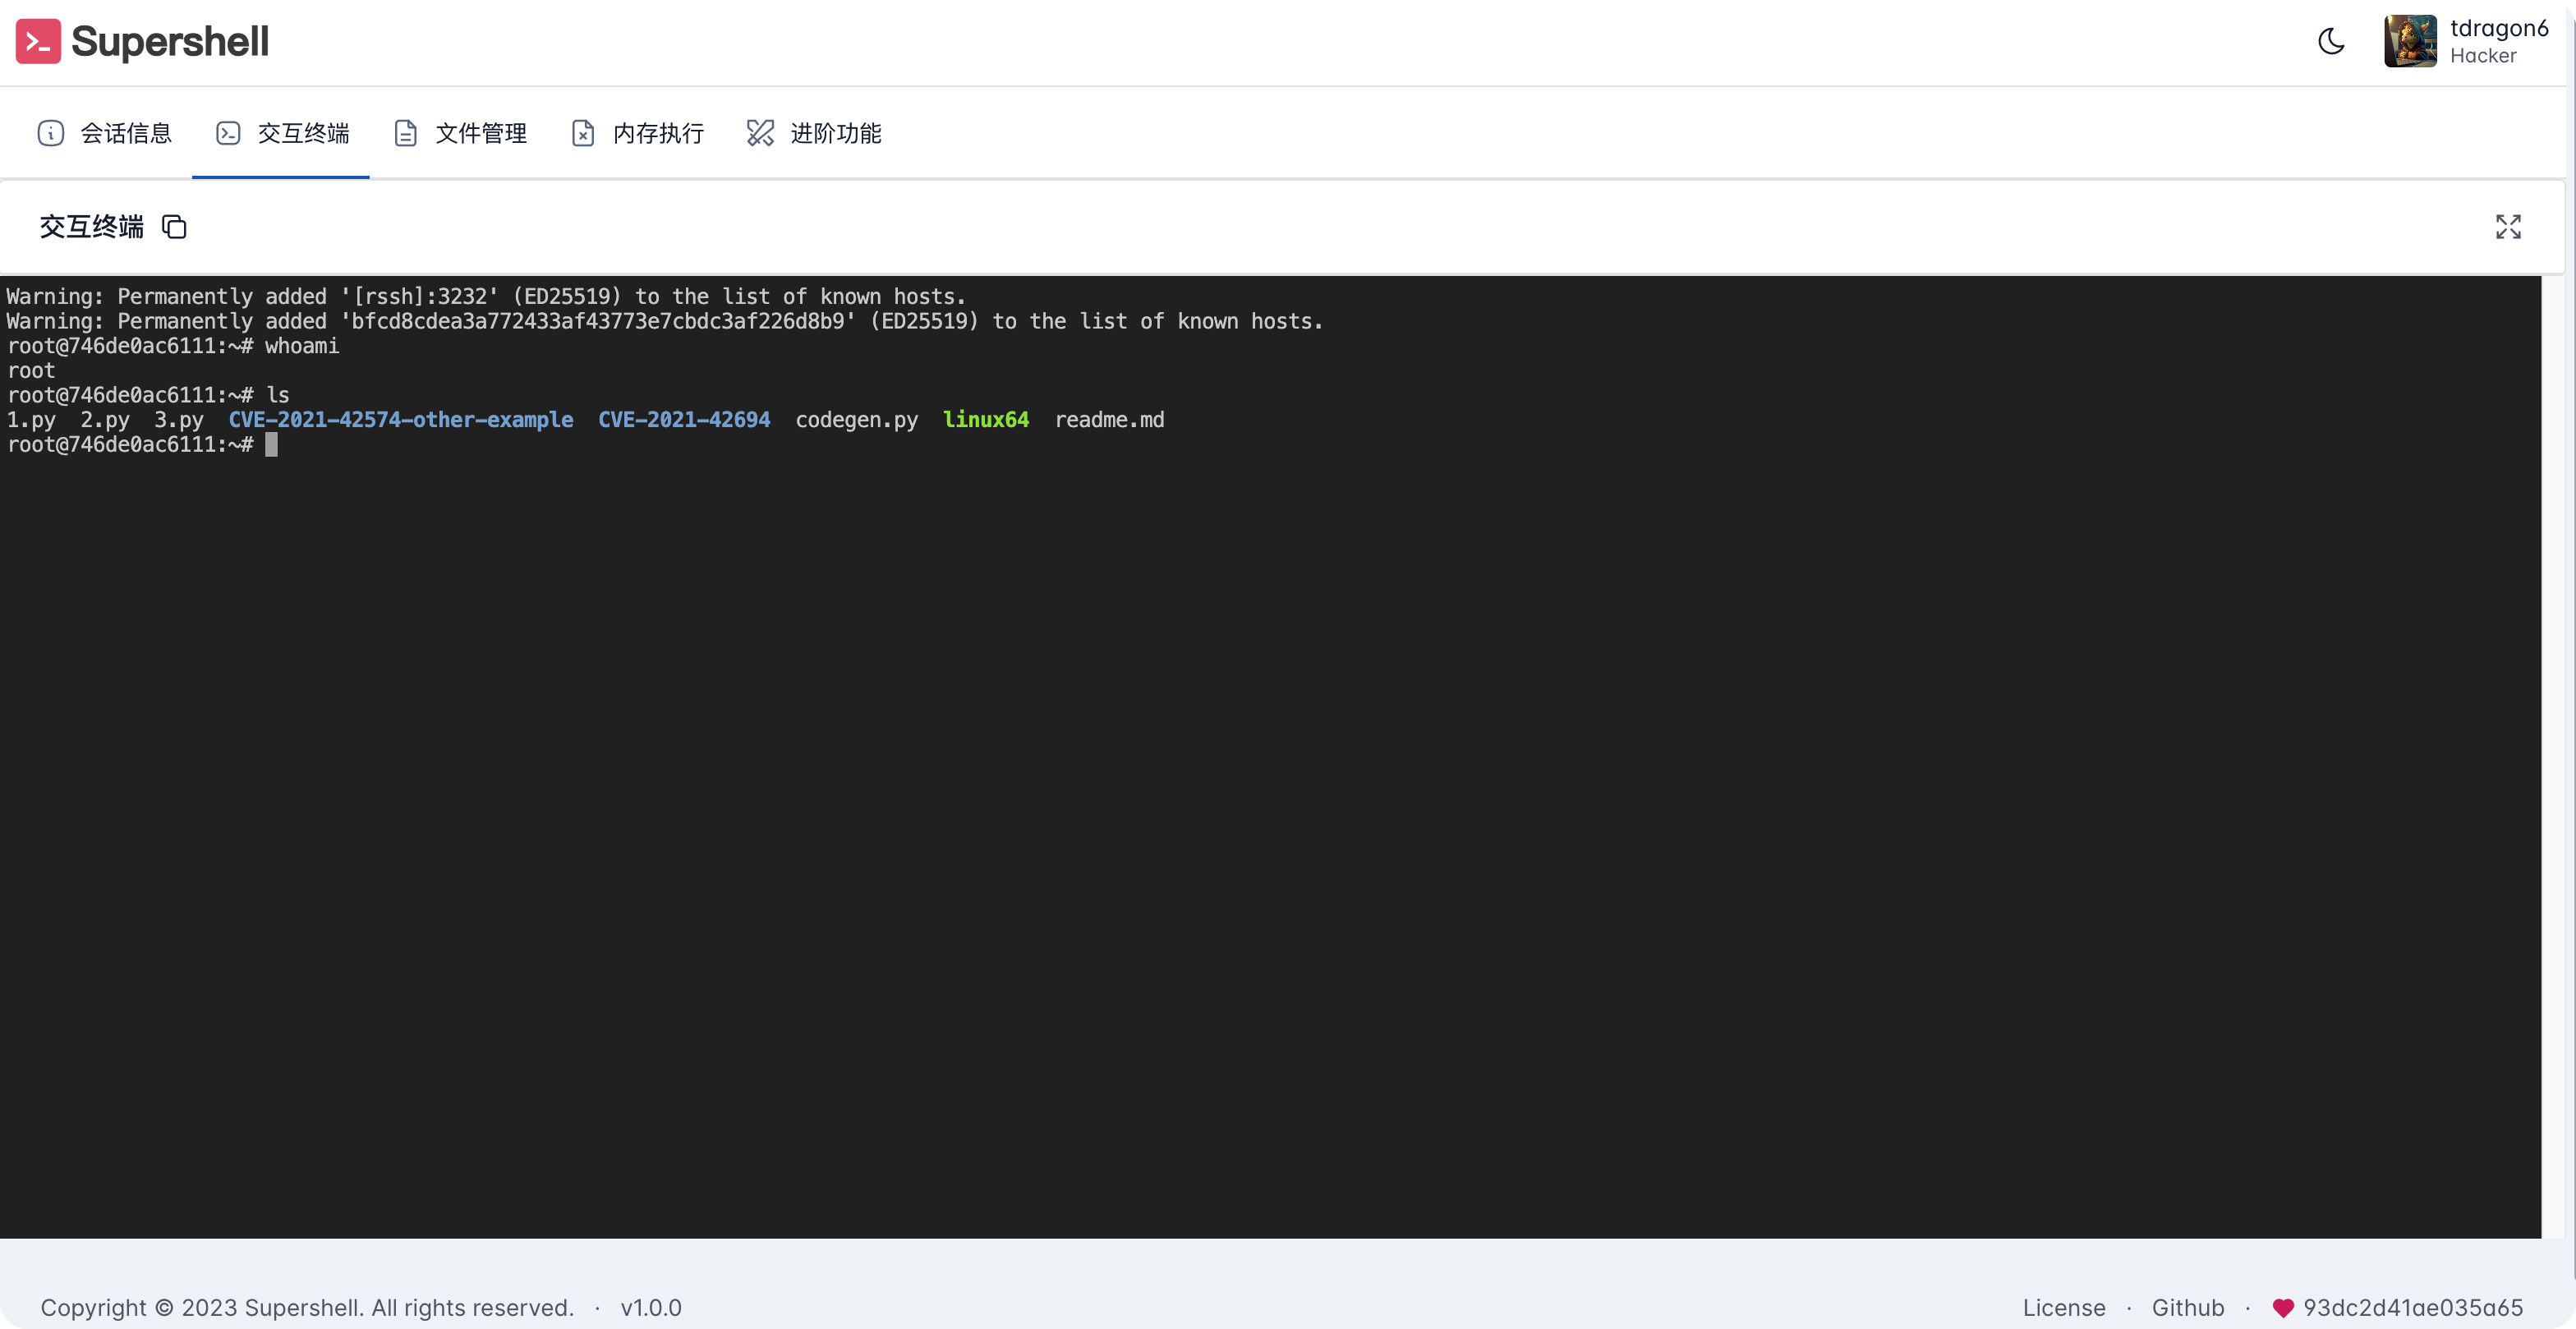Image resolution: width=2576 pixels, height=1329 pixels.
Task: Click the tdragon6 user avatar
Action: coord(2410,41)
